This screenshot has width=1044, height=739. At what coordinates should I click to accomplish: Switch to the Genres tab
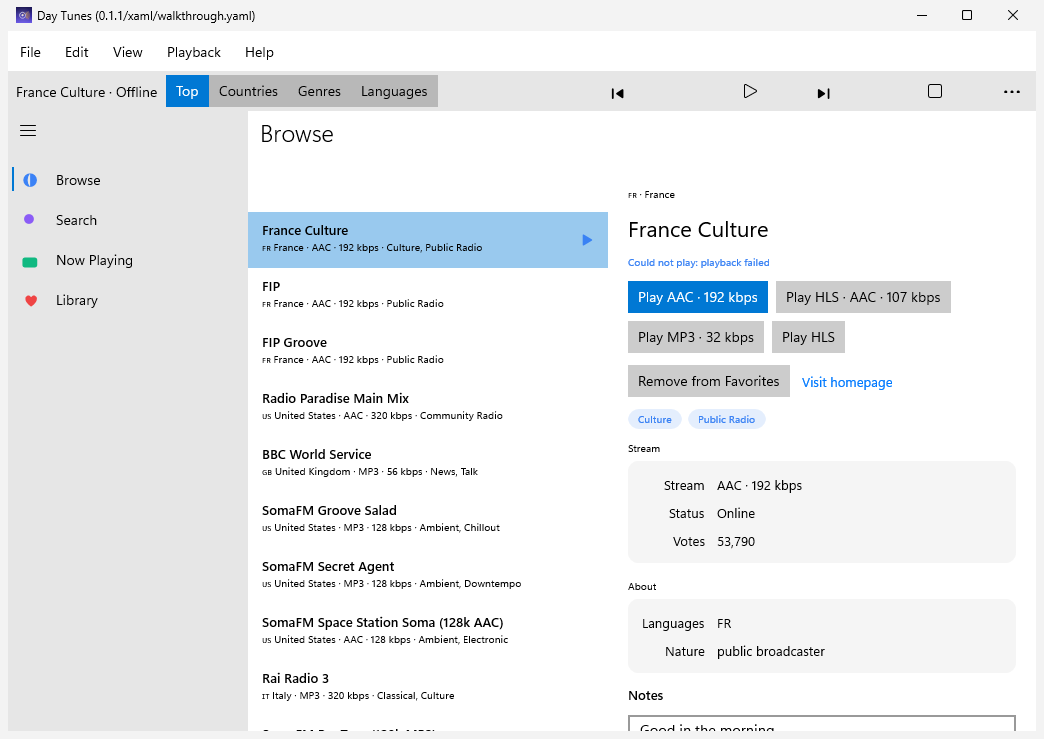click(319, 91)
